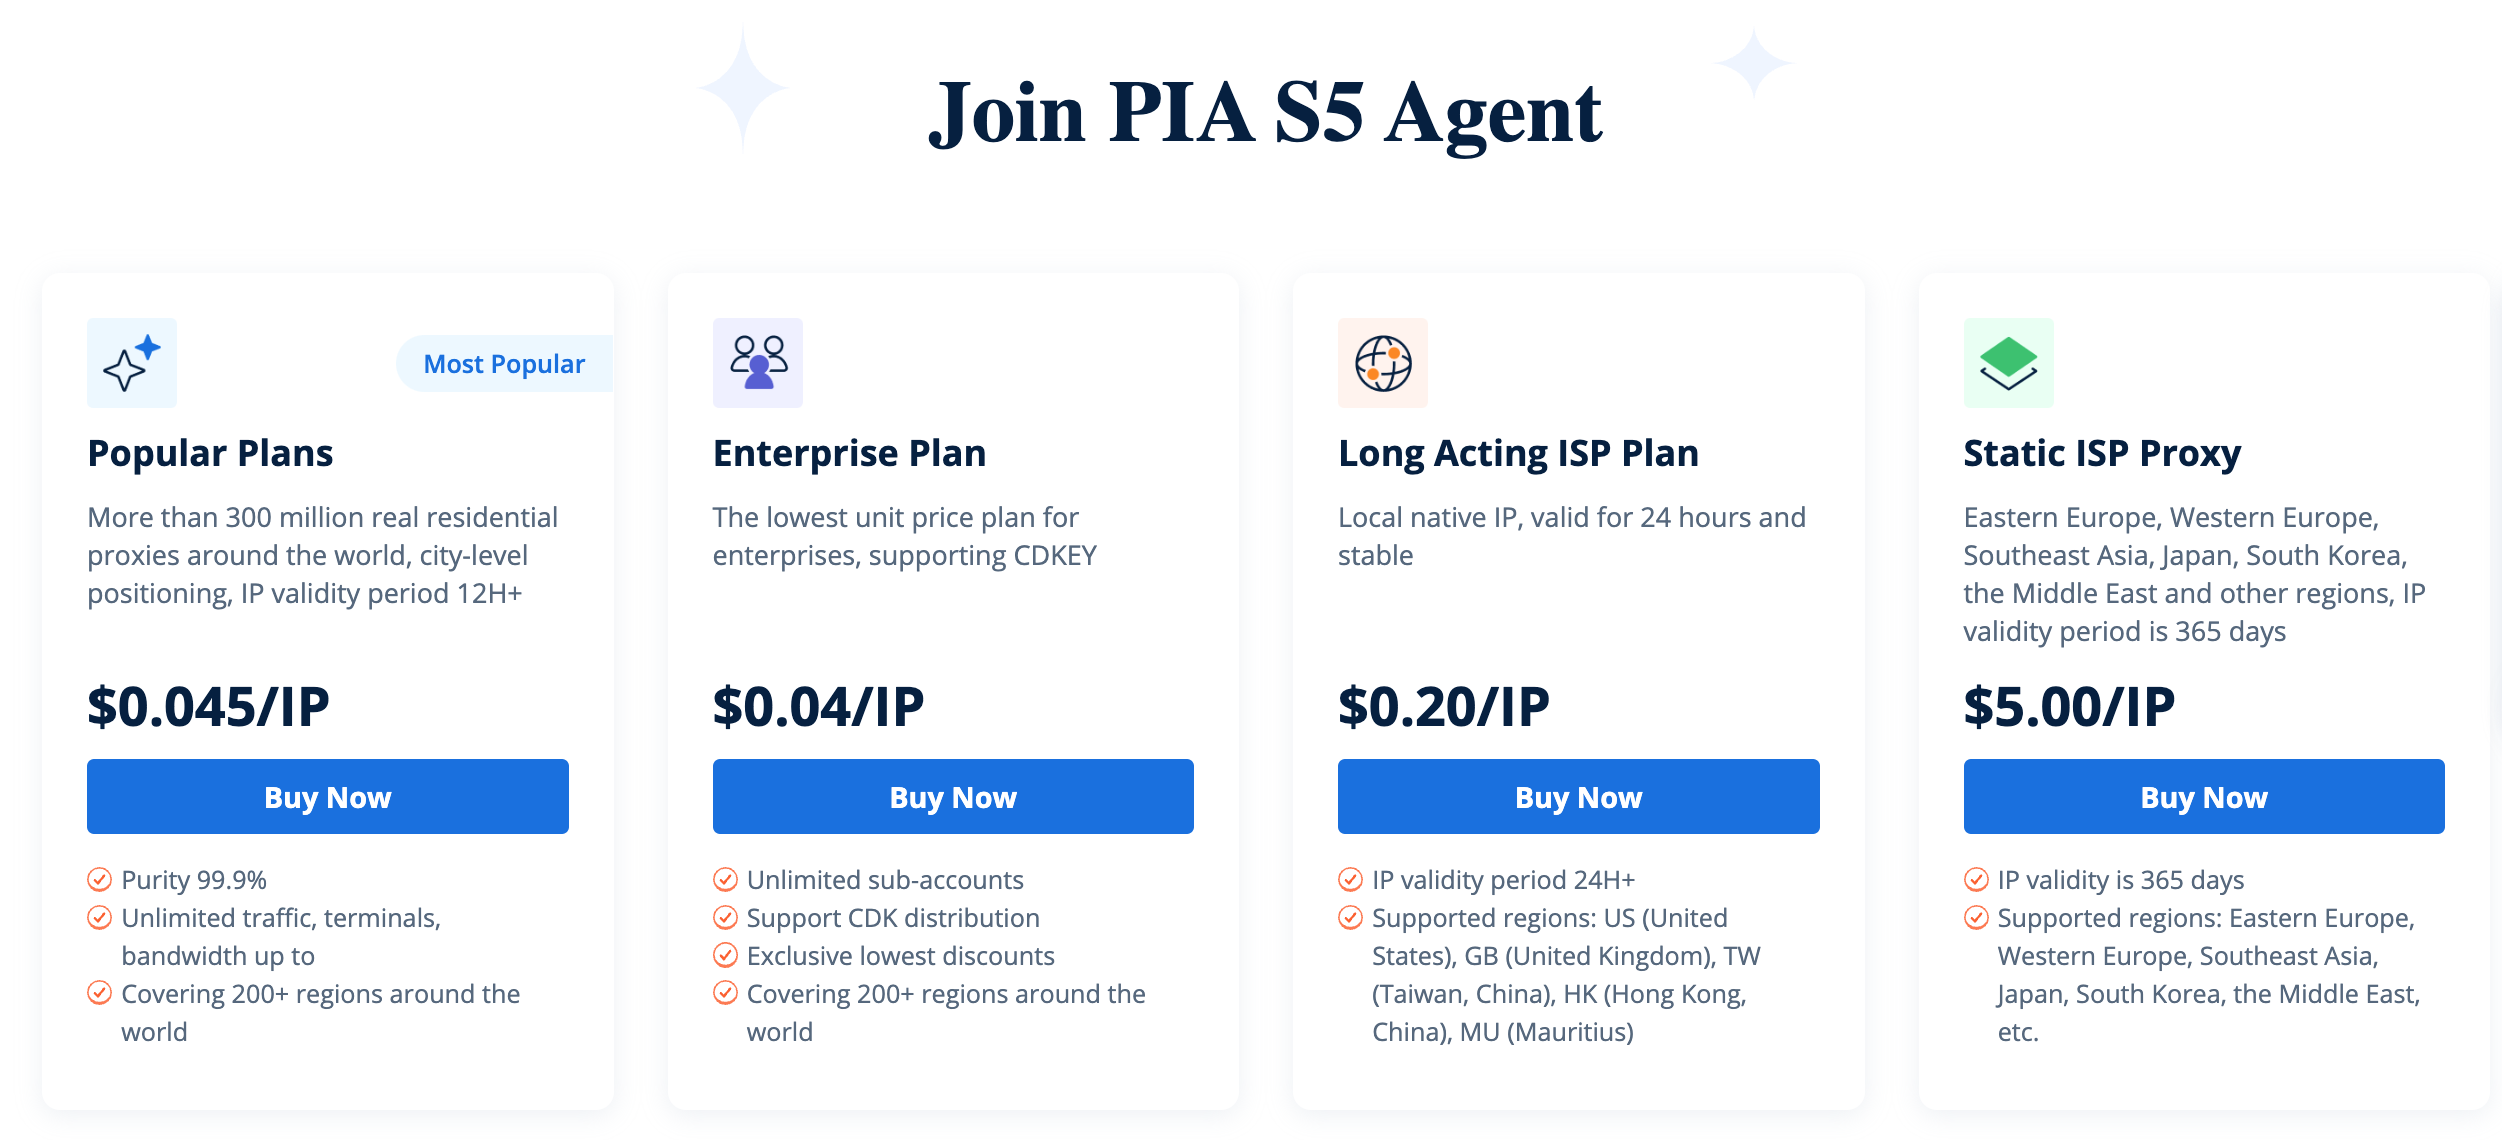The width and height of the screenshot is (2502, 1140).
Task: Select the Enterprise Plan heading
Action: [x=849, y=453]
